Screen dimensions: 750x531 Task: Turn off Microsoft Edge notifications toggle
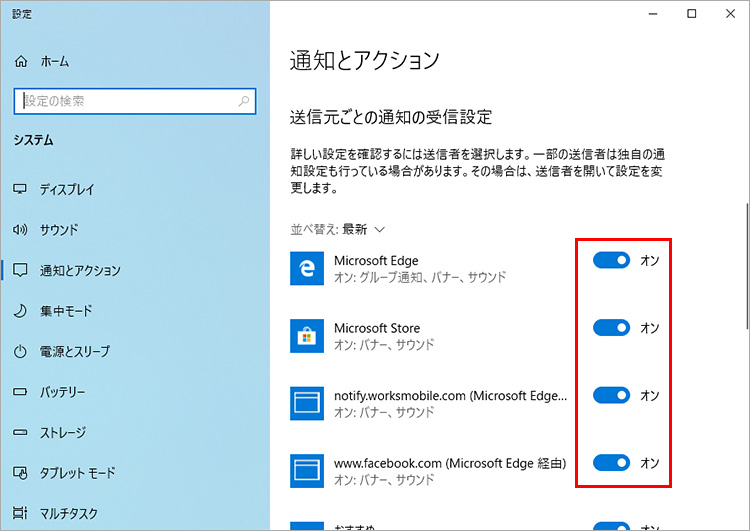click(611, 260)
